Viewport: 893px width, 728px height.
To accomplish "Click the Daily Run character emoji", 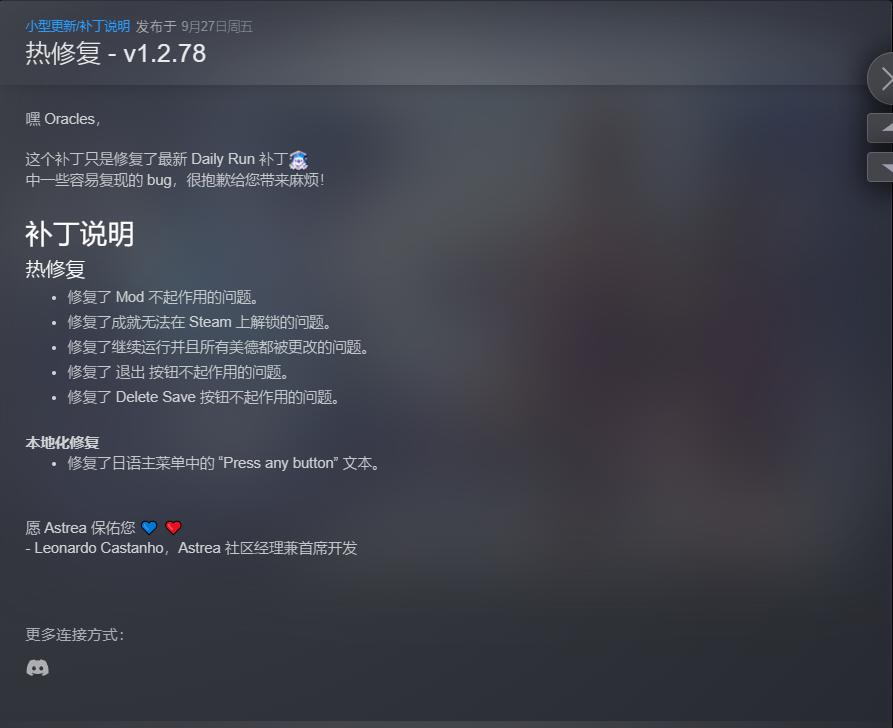I will [x=298, y=159].
